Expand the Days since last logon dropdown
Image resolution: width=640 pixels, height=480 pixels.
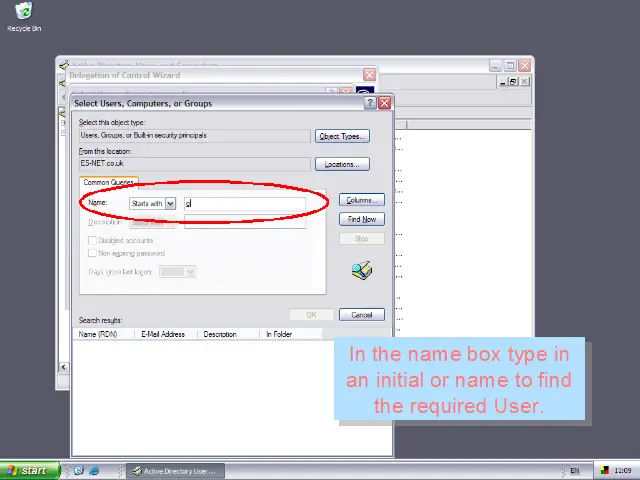pos(190,272)
